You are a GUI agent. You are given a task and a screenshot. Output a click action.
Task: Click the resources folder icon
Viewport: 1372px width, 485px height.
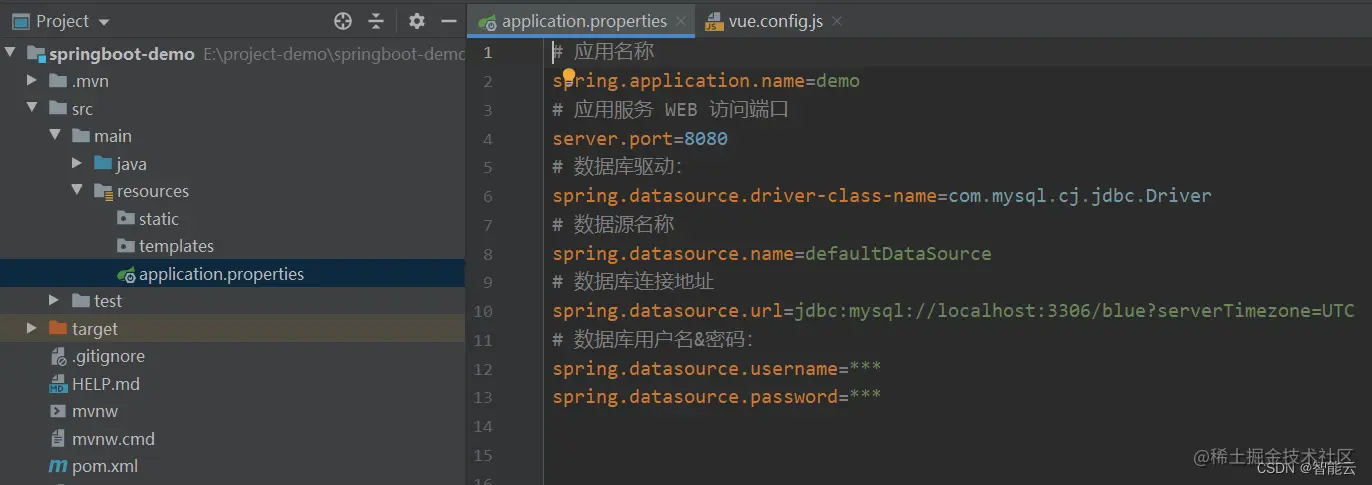pyautogui.click(x=103, y=191)
